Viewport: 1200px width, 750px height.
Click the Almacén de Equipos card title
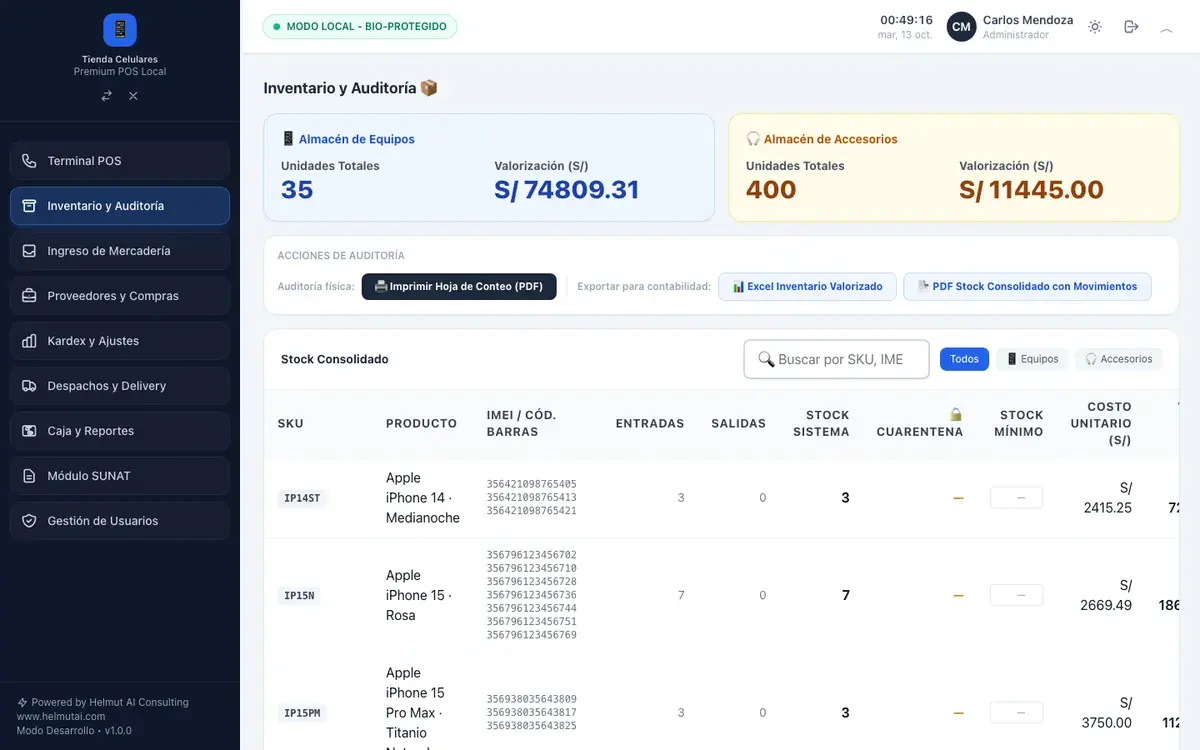point(348,139)
